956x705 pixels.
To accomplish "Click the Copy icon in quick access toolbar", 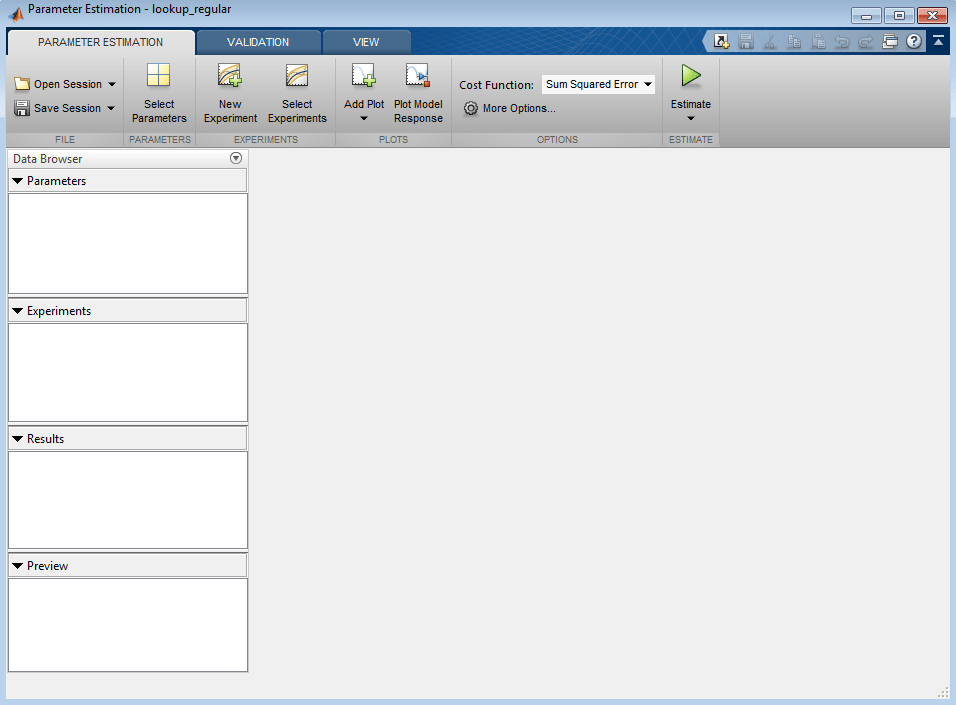I will coord(794,41).
